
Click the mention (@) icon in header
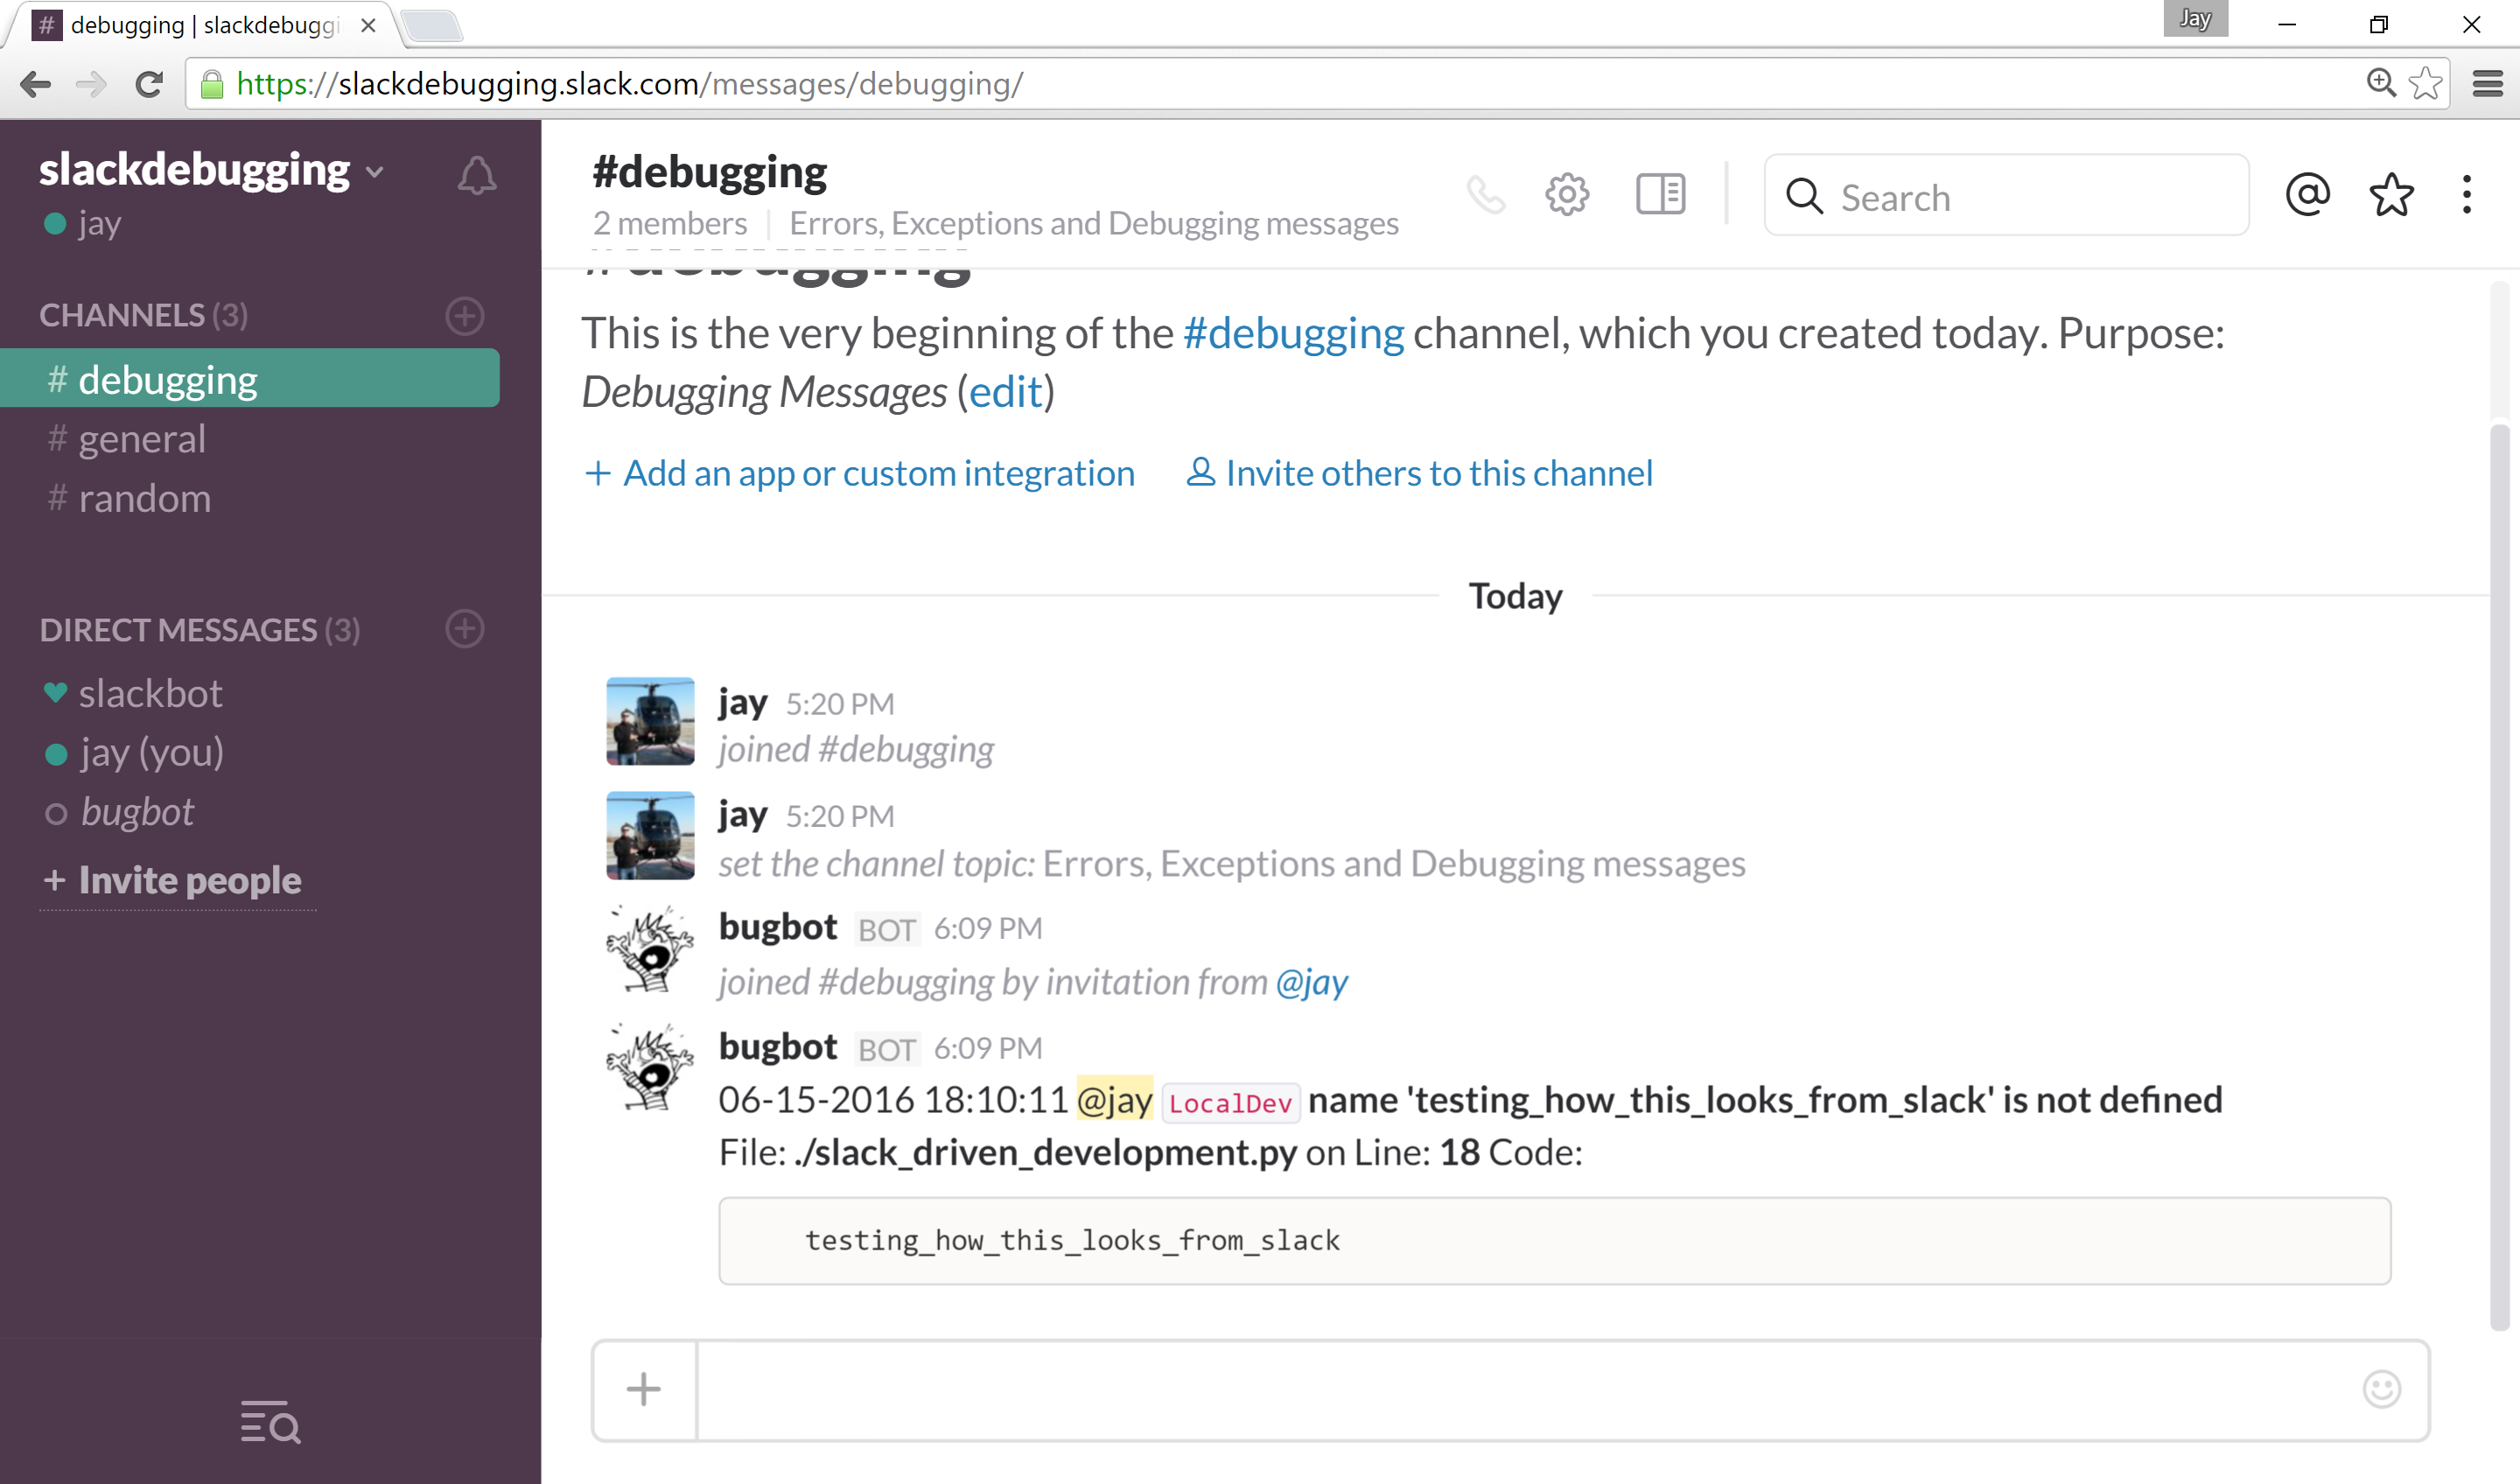(x=2308, y=194)
